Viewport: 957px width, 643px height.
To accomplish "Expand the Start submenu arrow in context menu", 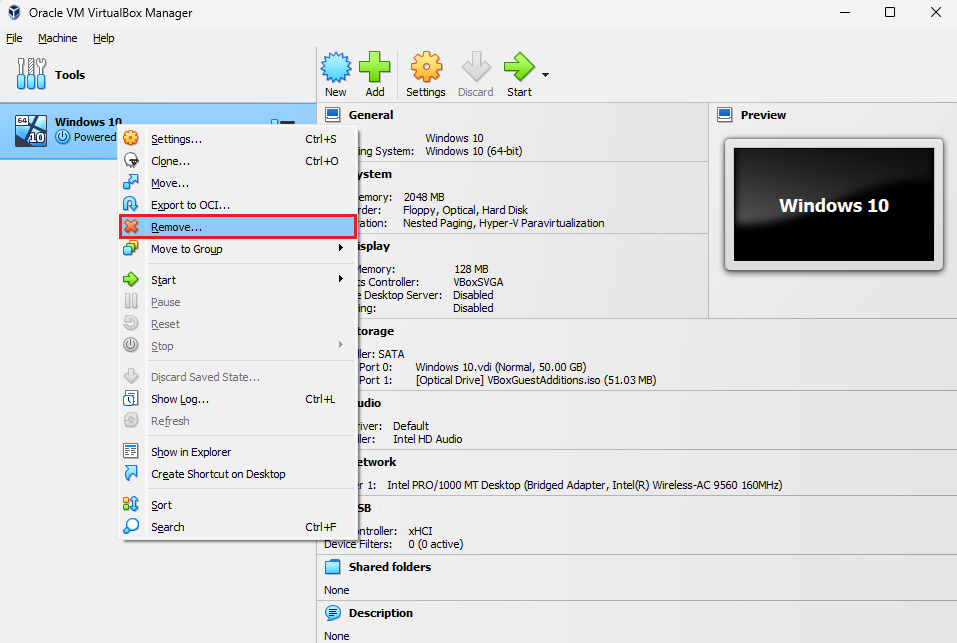I will click(x=341, y=279).
